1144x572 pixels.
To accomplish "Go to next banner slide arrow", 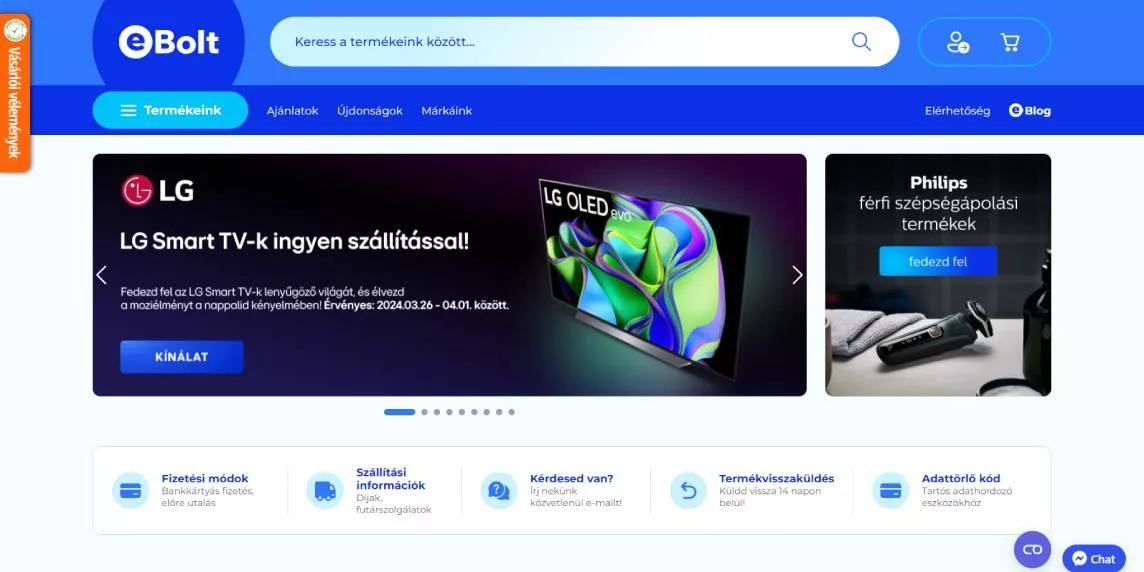I will (797, 275).
